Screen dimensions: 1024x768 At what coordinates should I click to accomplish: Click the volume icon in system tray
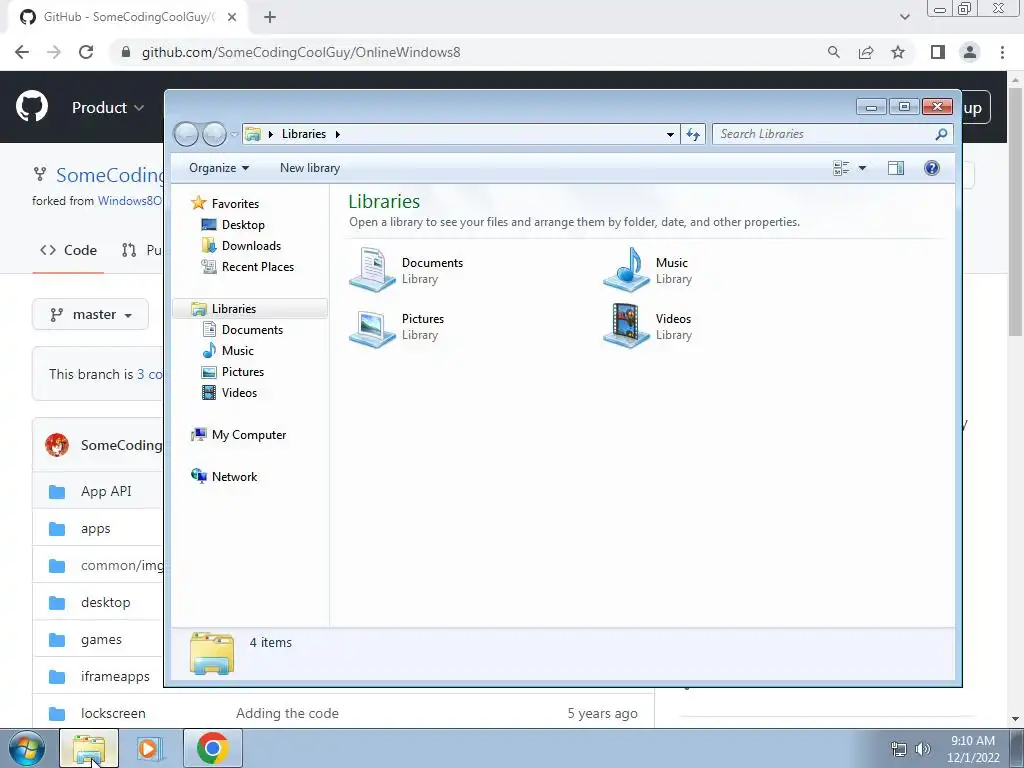923,749
